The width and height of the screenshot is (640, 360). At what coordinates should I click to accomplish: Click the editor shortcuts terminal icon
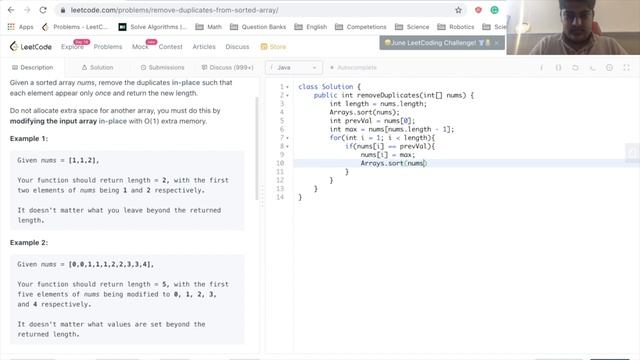click(592, 68)
